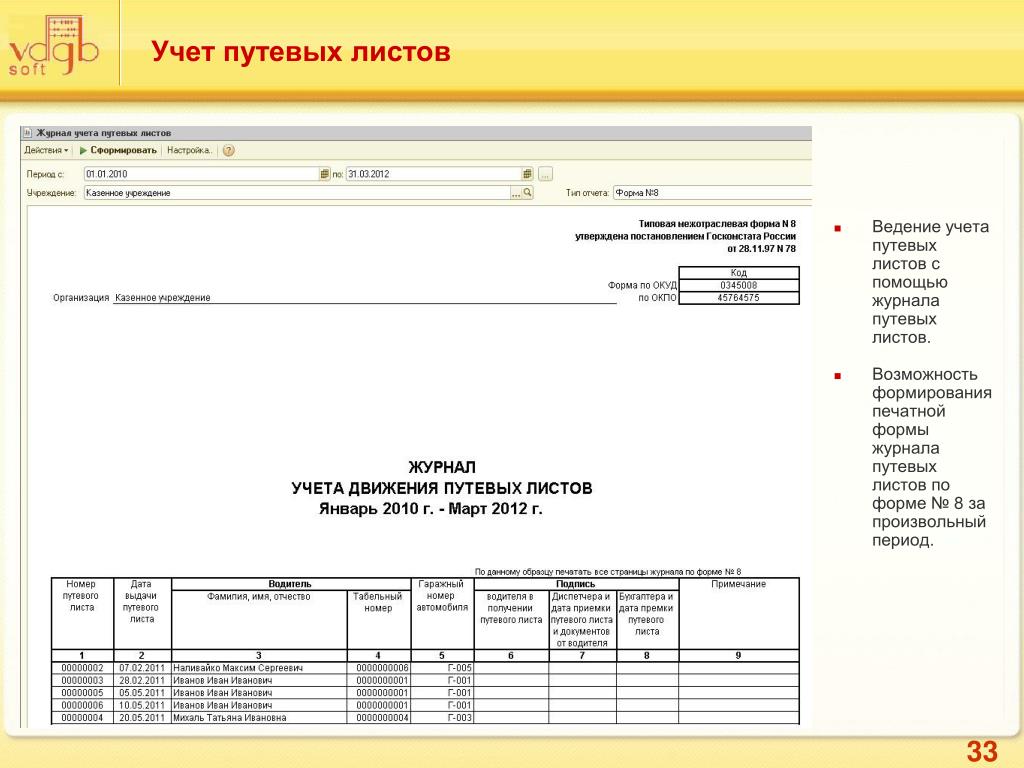The width and height of the screenshot is (1024, 768).
Task: Select cell 00000005 in waybill number column
Action: tap(82, 693)
